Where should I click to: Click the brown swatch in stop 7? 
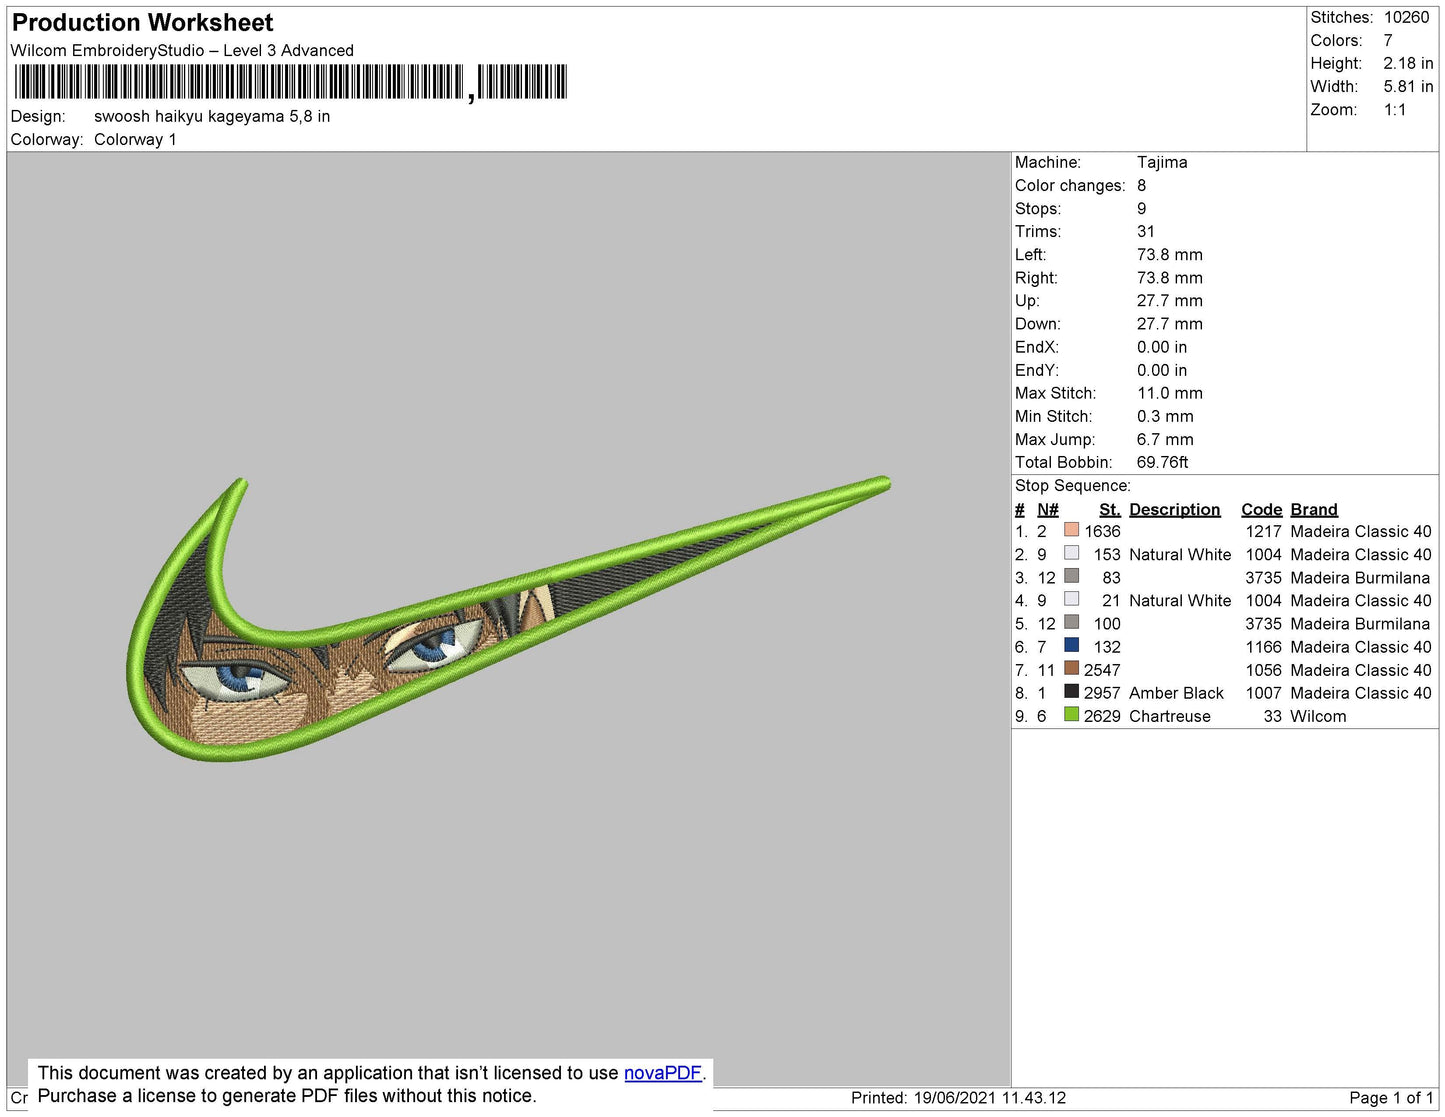pyautogui.click(x=1071, y=668)
